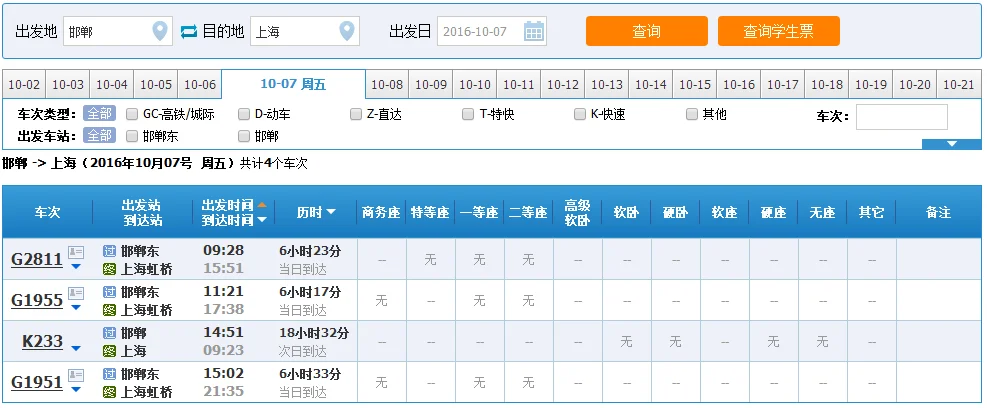Click the terminal icon for G2811 上海虹桥
Image resolution: width=987 pixels, height=408 pixels.
coord(110,269)
